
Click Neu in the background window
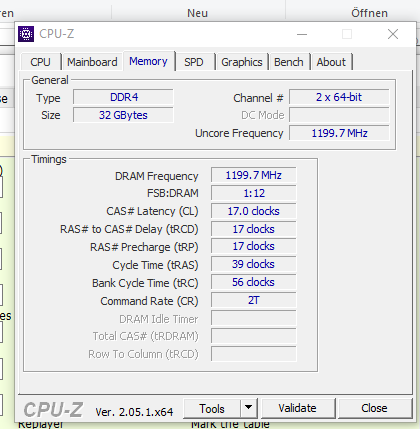tap(197, 13)
